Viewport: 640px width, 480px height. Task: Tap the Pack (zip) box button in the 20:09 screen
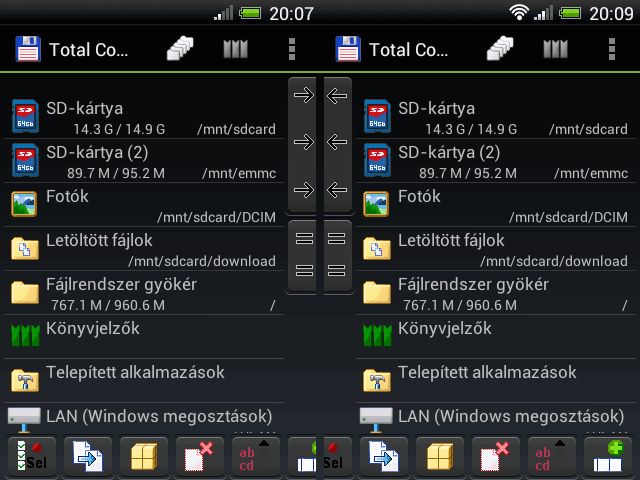[440, 456]
